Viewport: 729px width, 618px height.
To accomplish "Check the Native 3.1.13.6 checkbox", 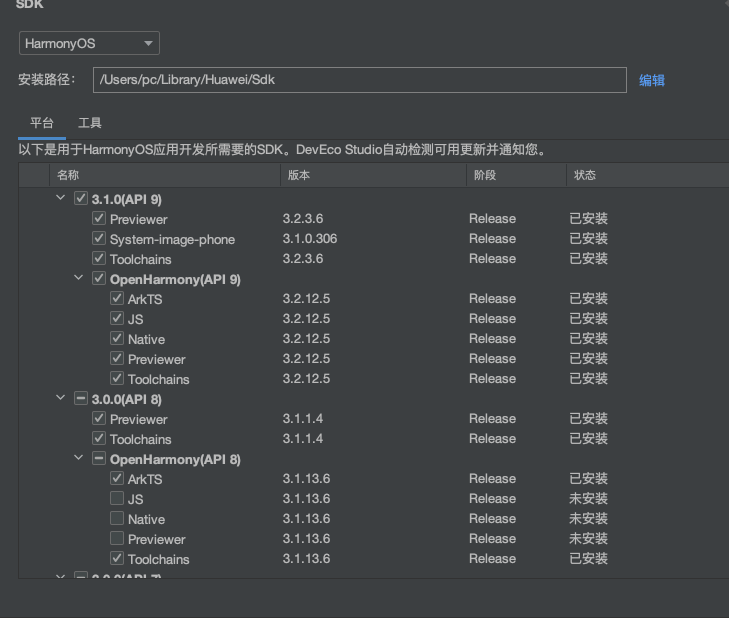I will 117,518.
